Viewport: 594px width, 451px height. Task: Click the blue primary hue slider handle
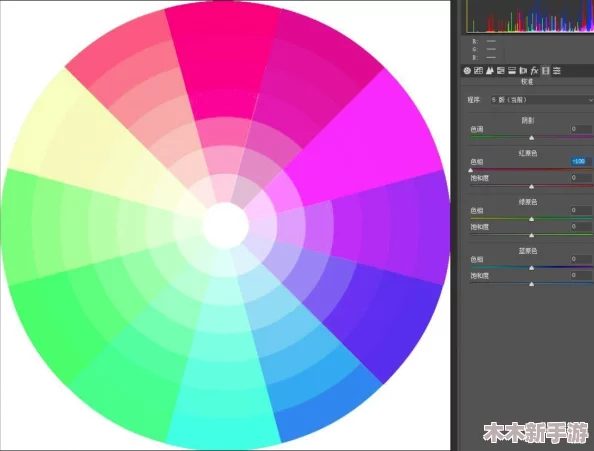[531, 268]
